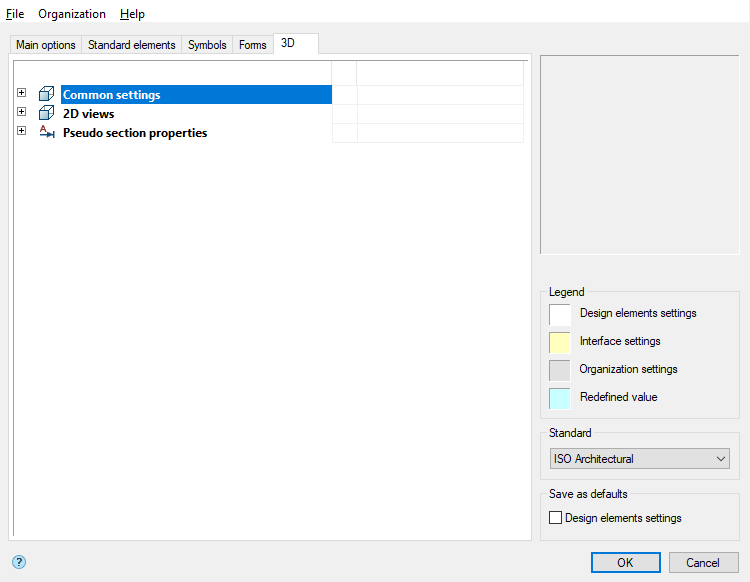Select the 2D views tree item label
This screenshot has height=582, width=750.
89,114
